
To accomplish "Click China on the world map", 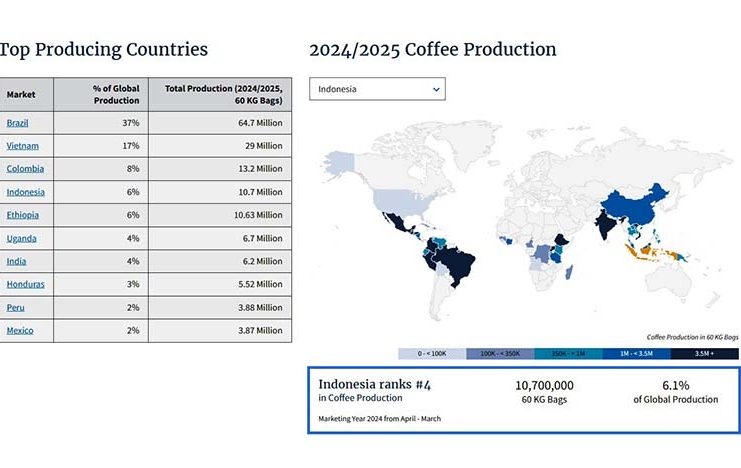I will click(638, 198).
